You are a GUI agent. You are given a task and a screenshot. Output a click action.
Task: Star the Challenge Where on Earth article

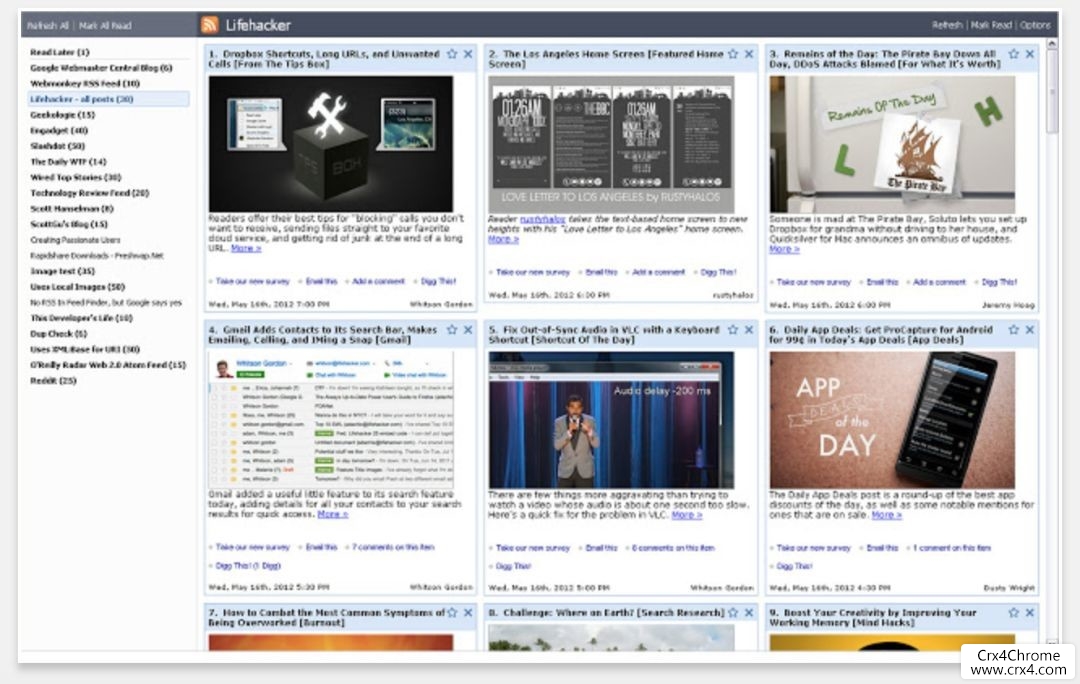(733, 612)
